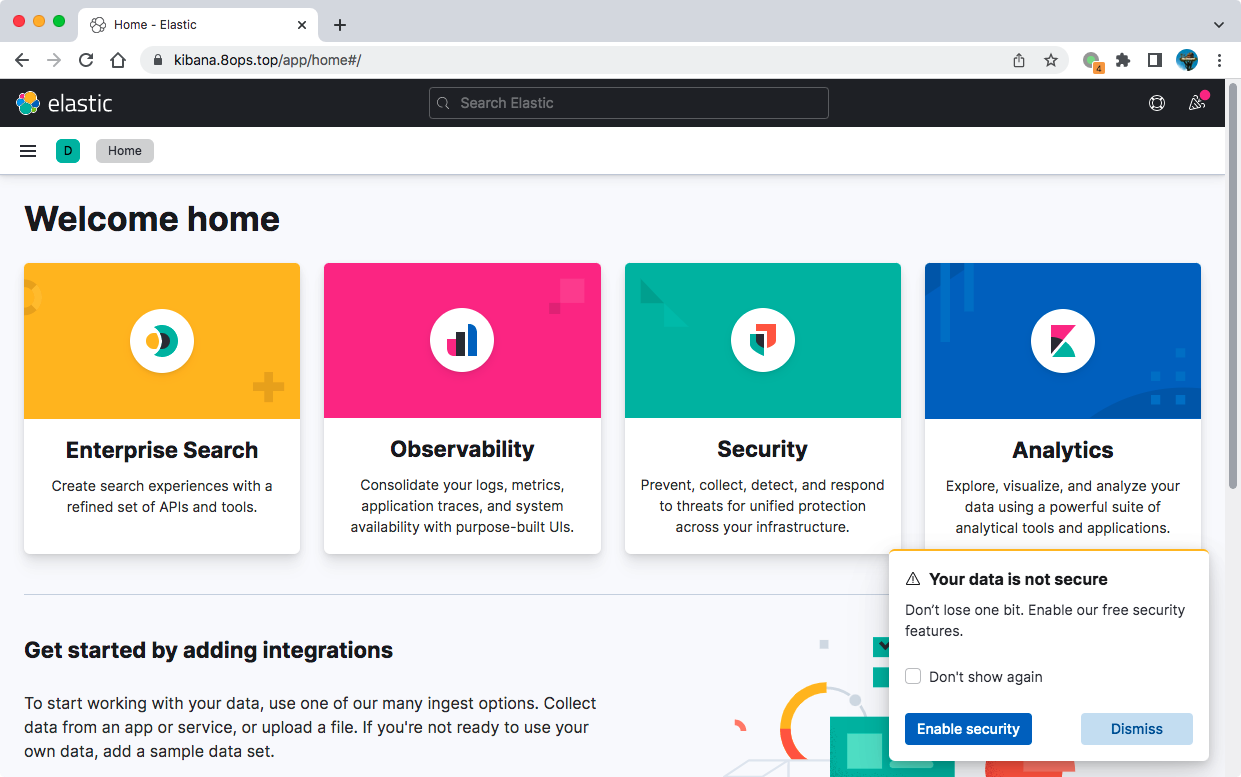The width and height of the screenshot is (1241, 777).
Task: Toggle the browser side panel
Action: (x=1155, y=60)
